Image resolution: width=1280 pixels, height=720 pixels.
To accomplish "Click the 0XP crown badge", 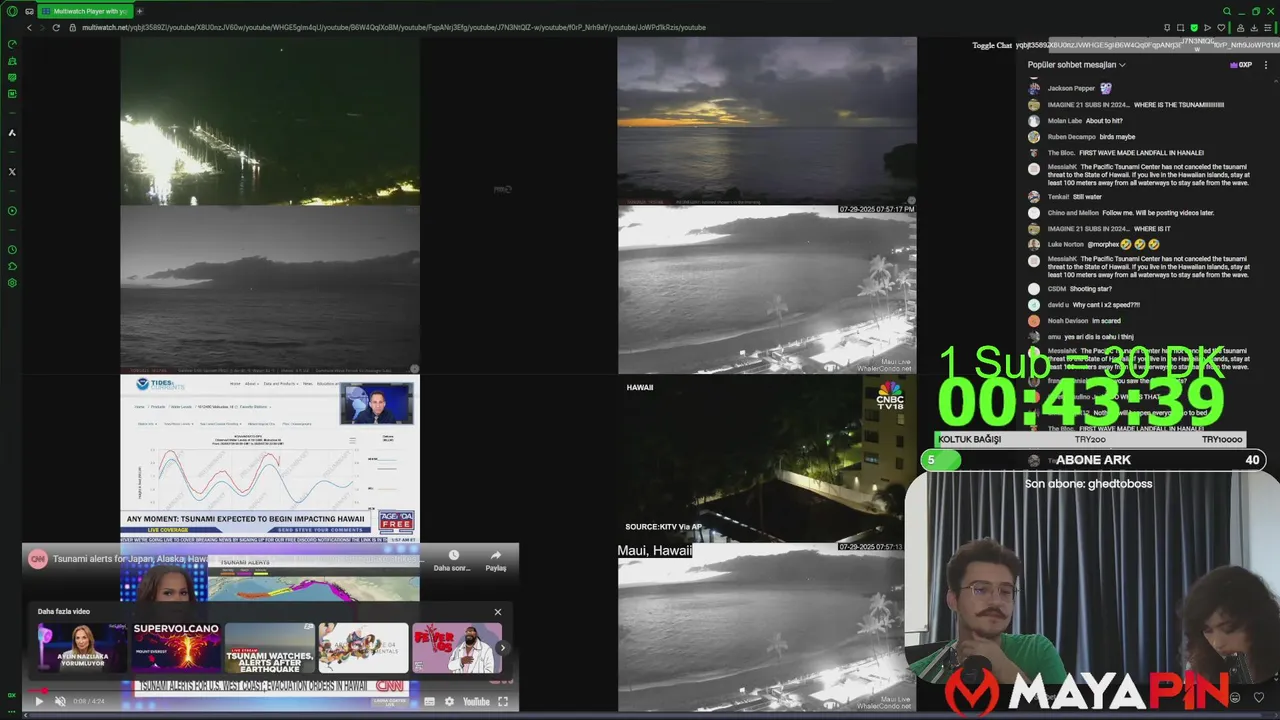I will pyautogui.click(x=1241, y=65).
